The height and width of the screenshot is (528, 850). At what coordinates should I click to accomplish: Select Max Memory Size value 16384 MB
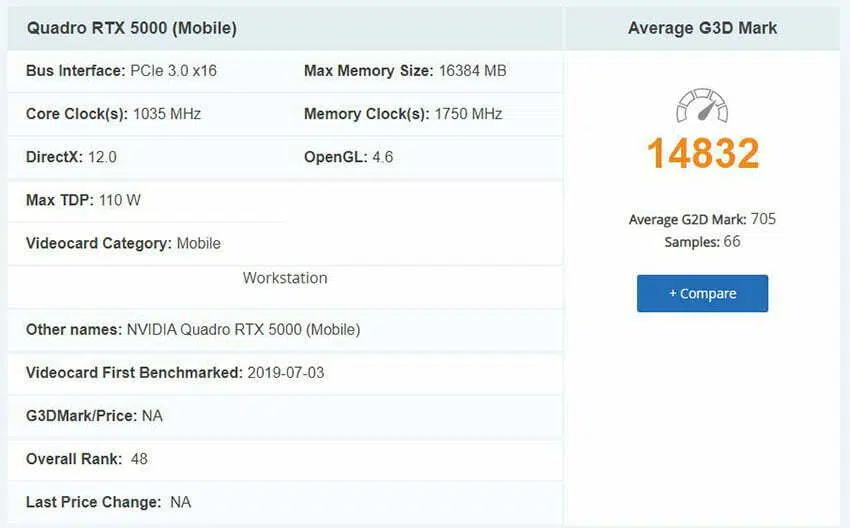pos(473,71)
